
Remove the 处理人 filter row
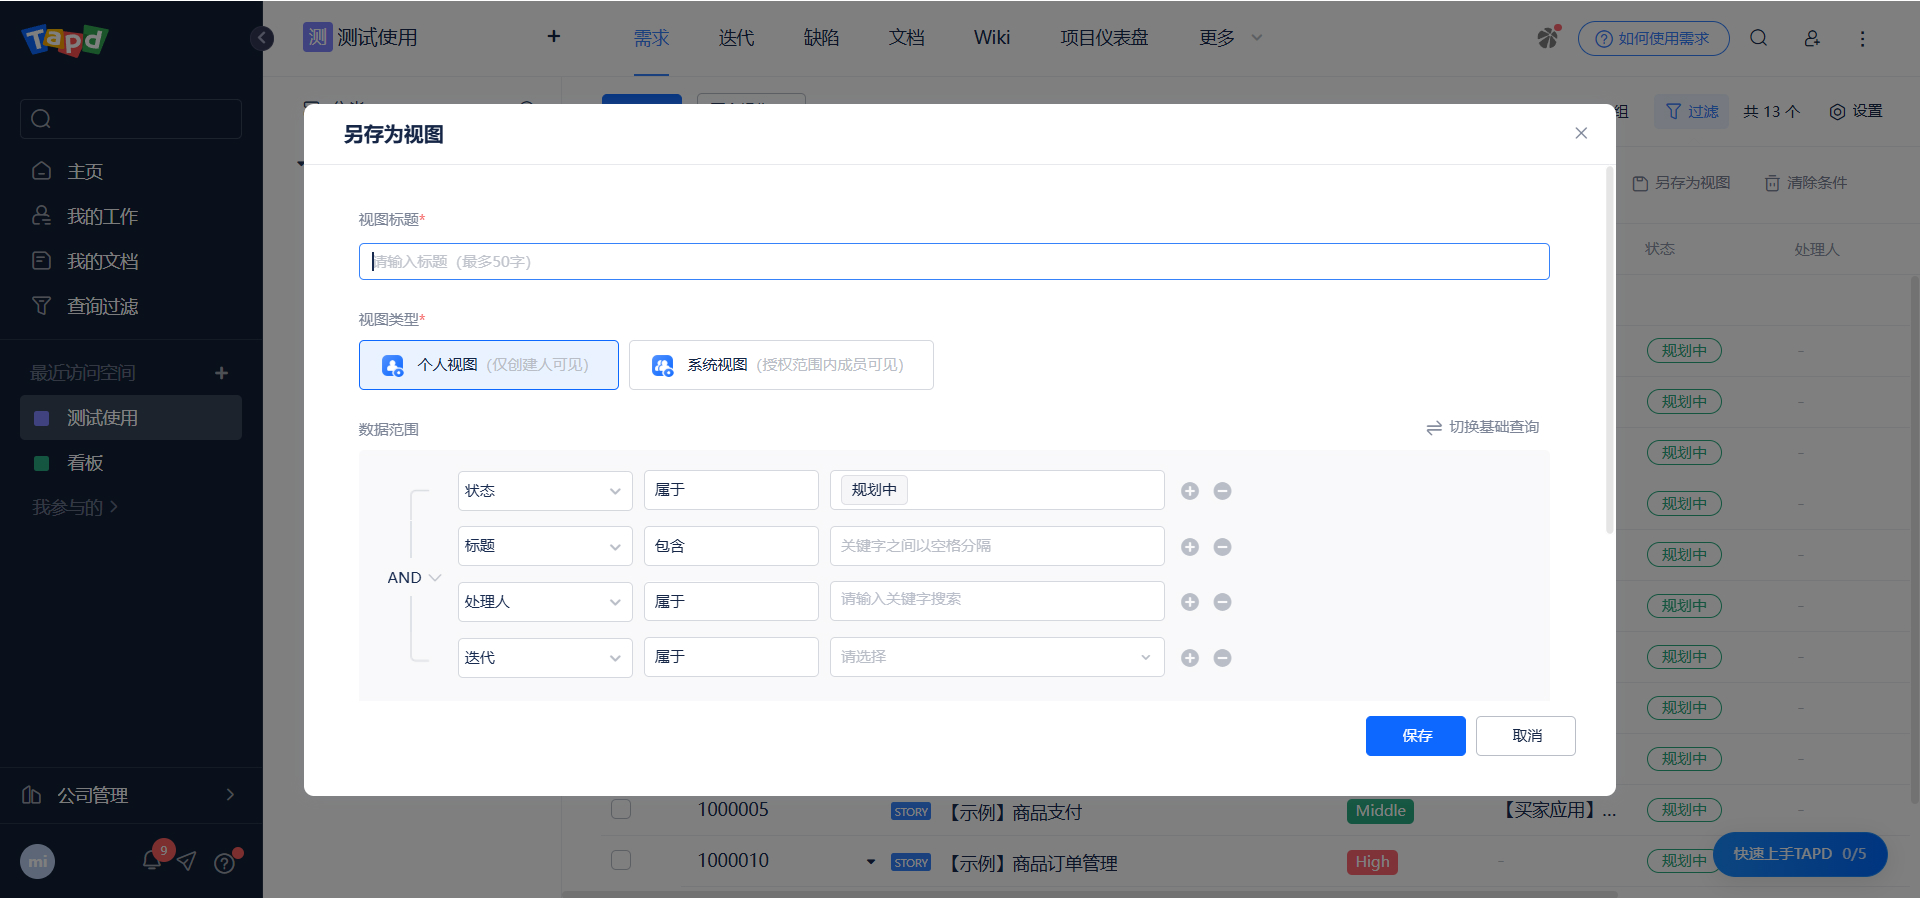click(x=1222, y=602)
